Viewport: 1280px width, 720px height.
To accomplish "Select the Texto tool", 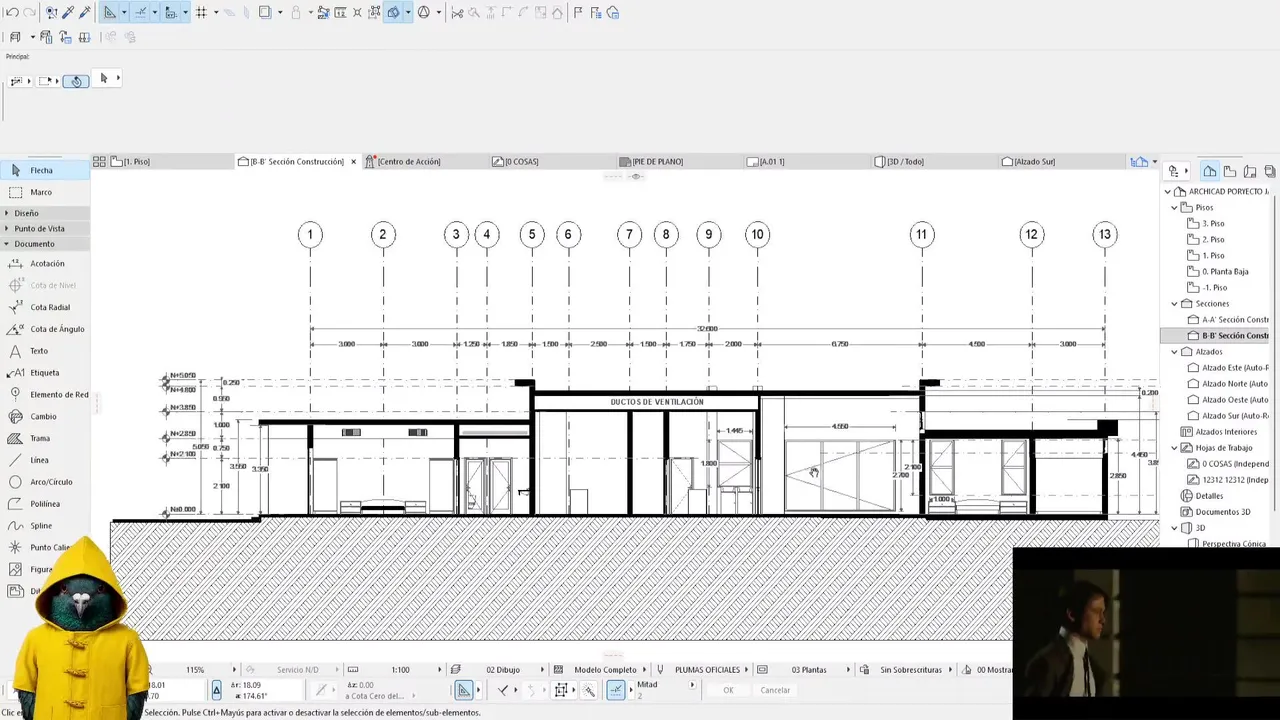I will (x=45, y=351).
